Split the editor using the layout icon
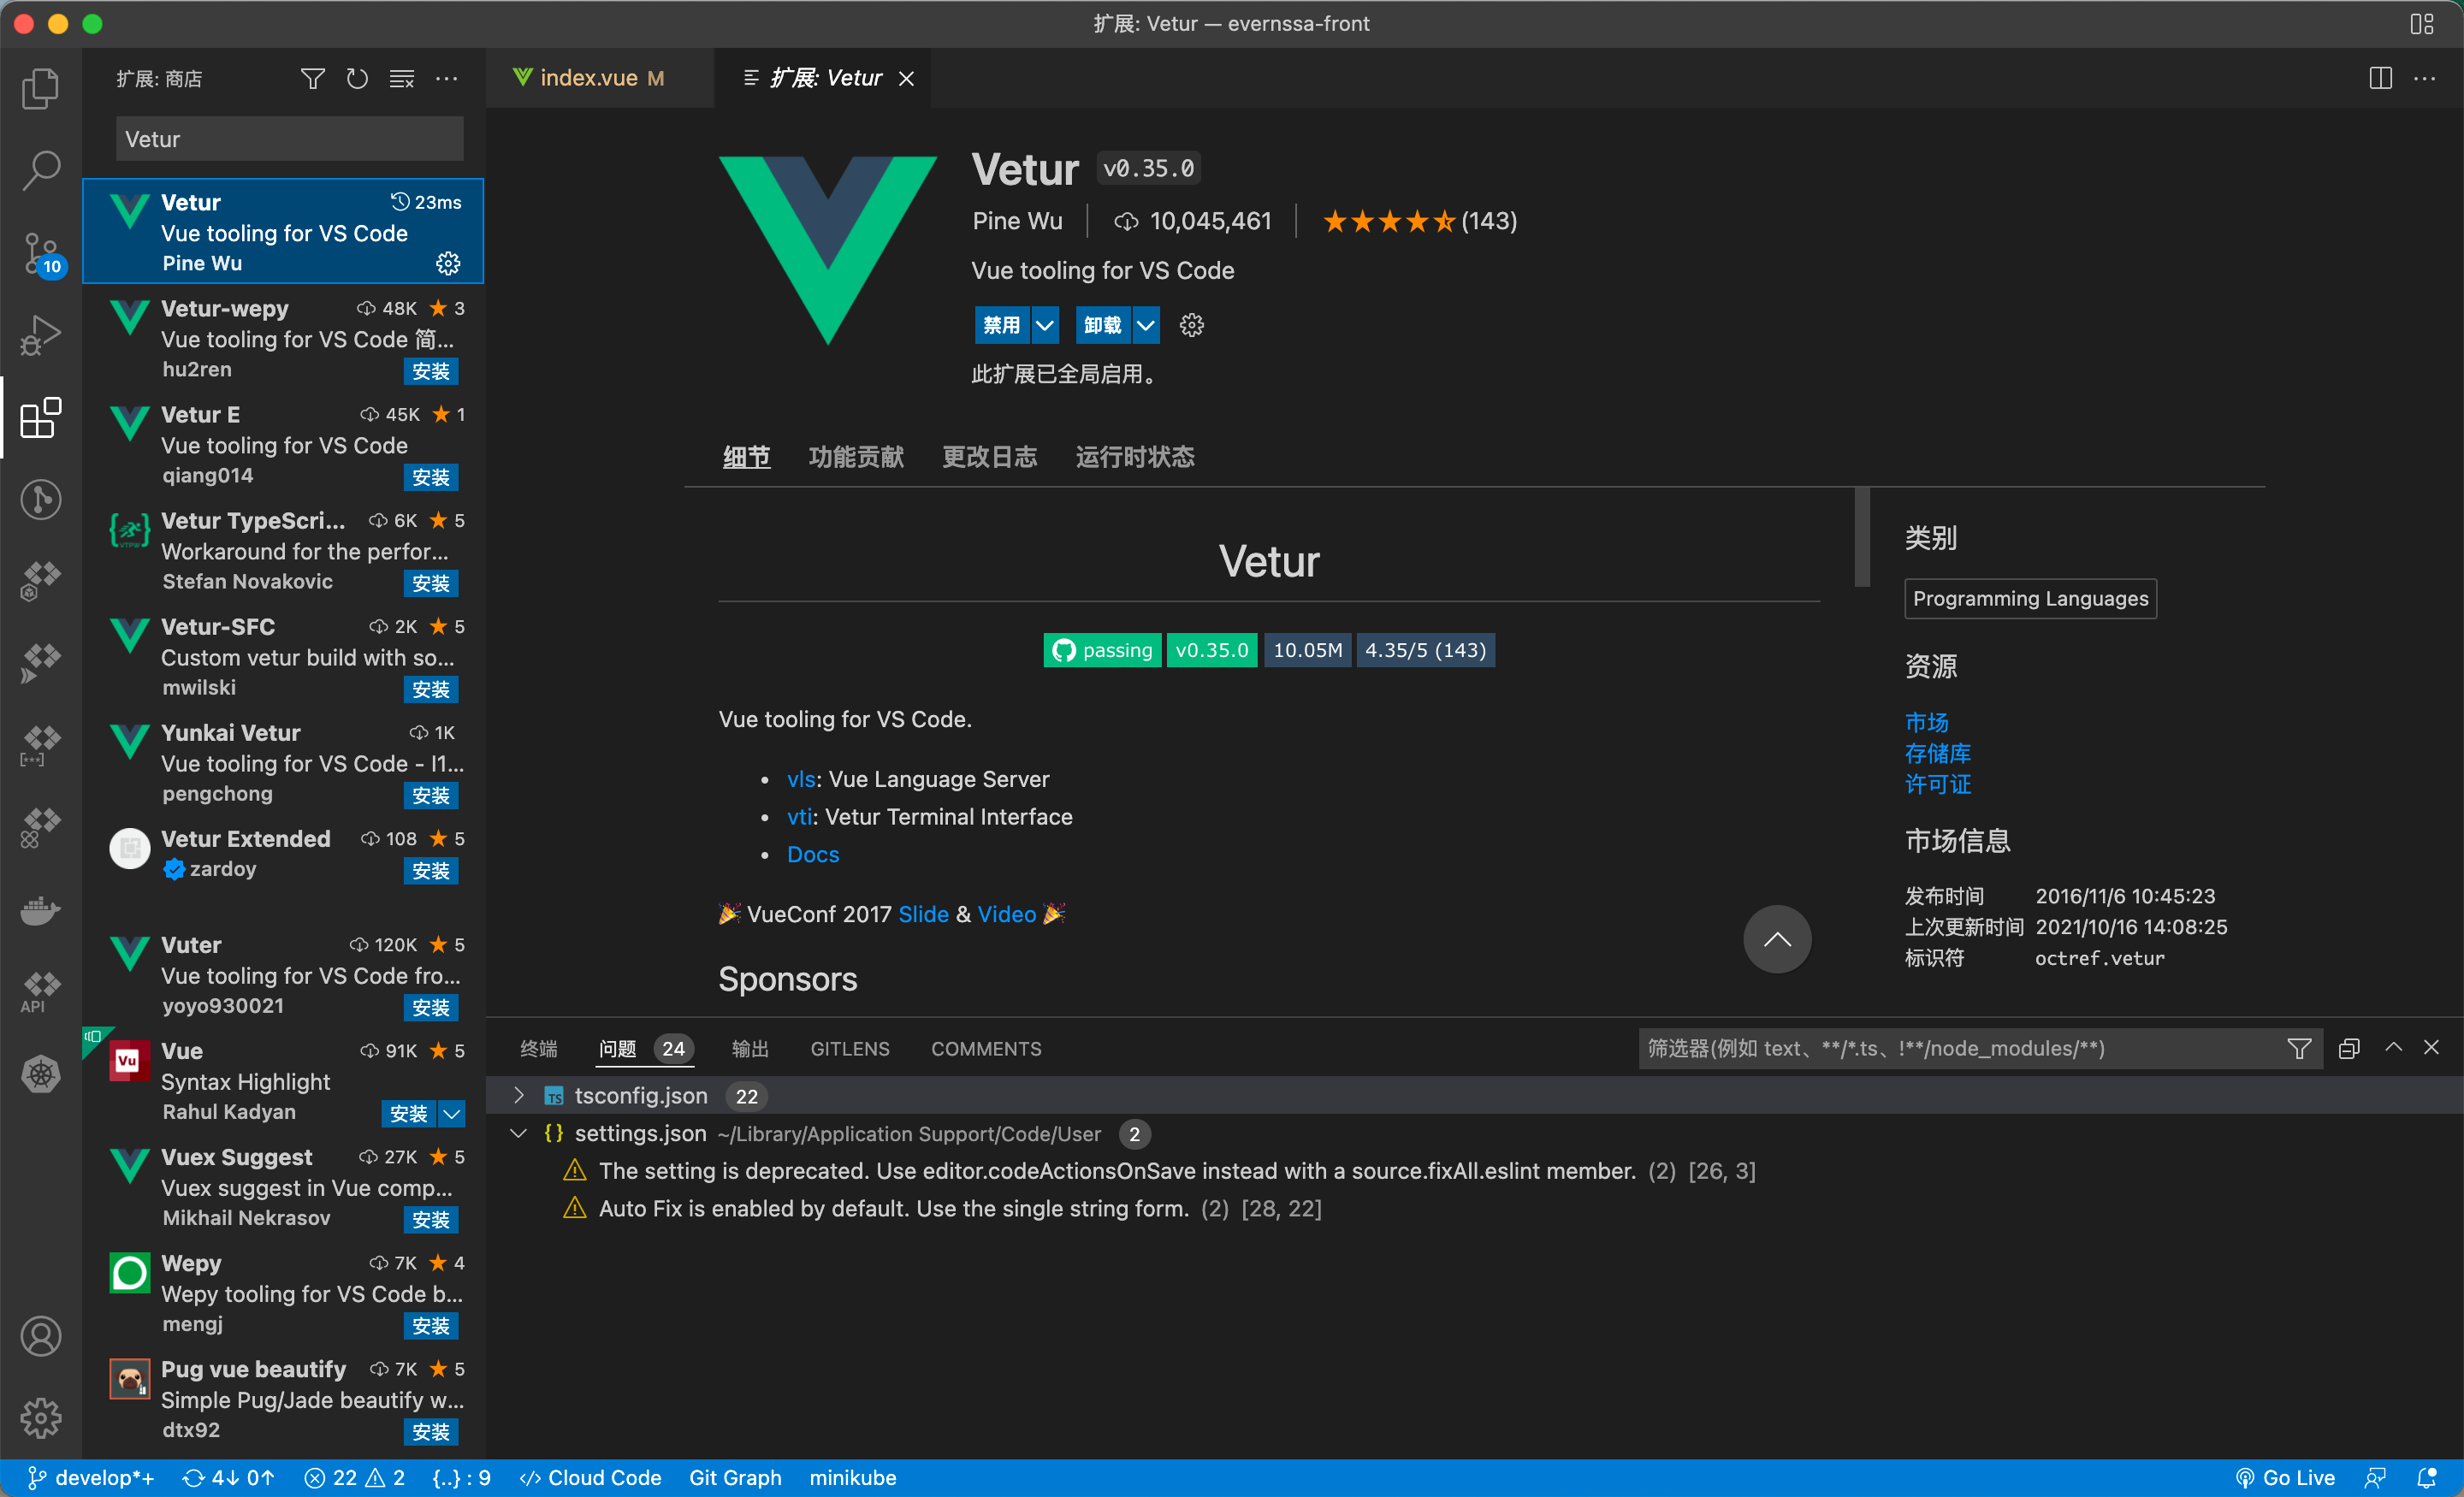The height and width of the screenshot is (1497, 2464). (x=2379, y=78)
